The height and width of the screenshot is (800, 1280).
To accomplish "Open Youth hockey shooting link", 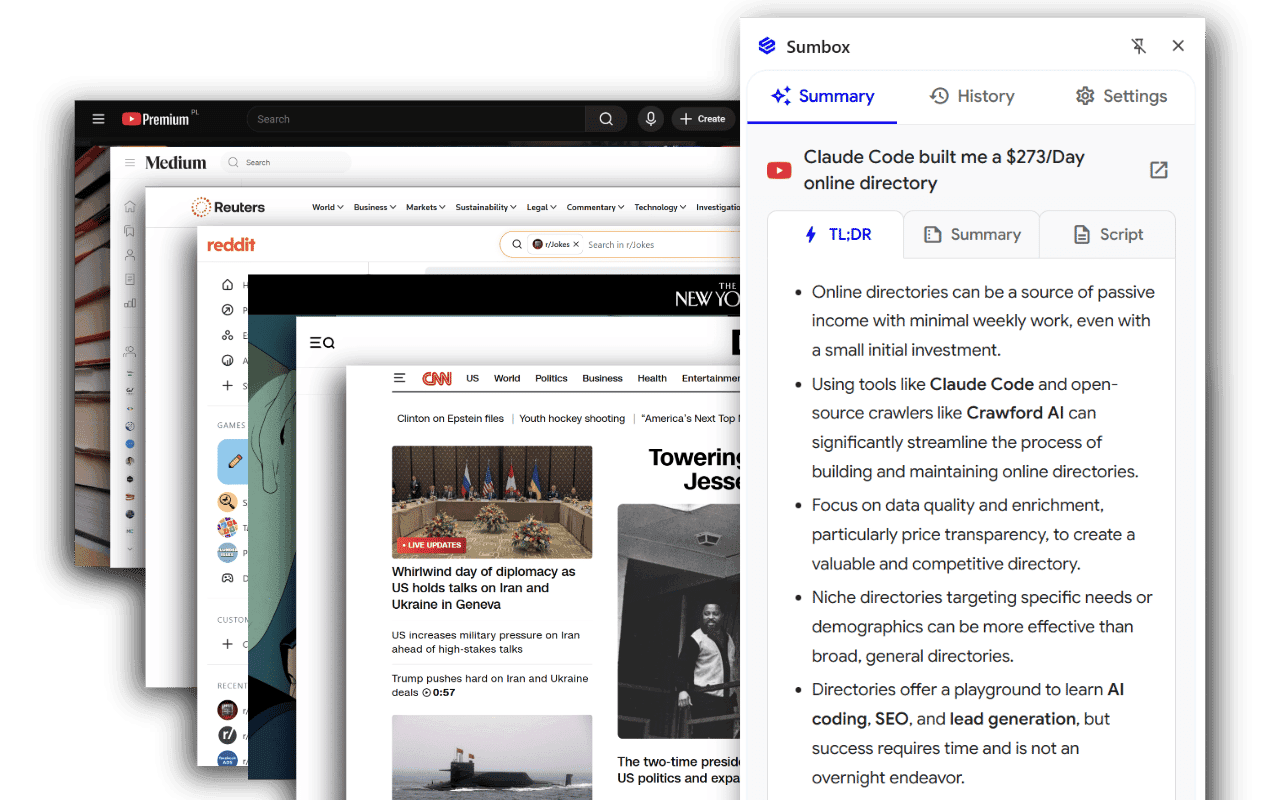I will point(572,418).
